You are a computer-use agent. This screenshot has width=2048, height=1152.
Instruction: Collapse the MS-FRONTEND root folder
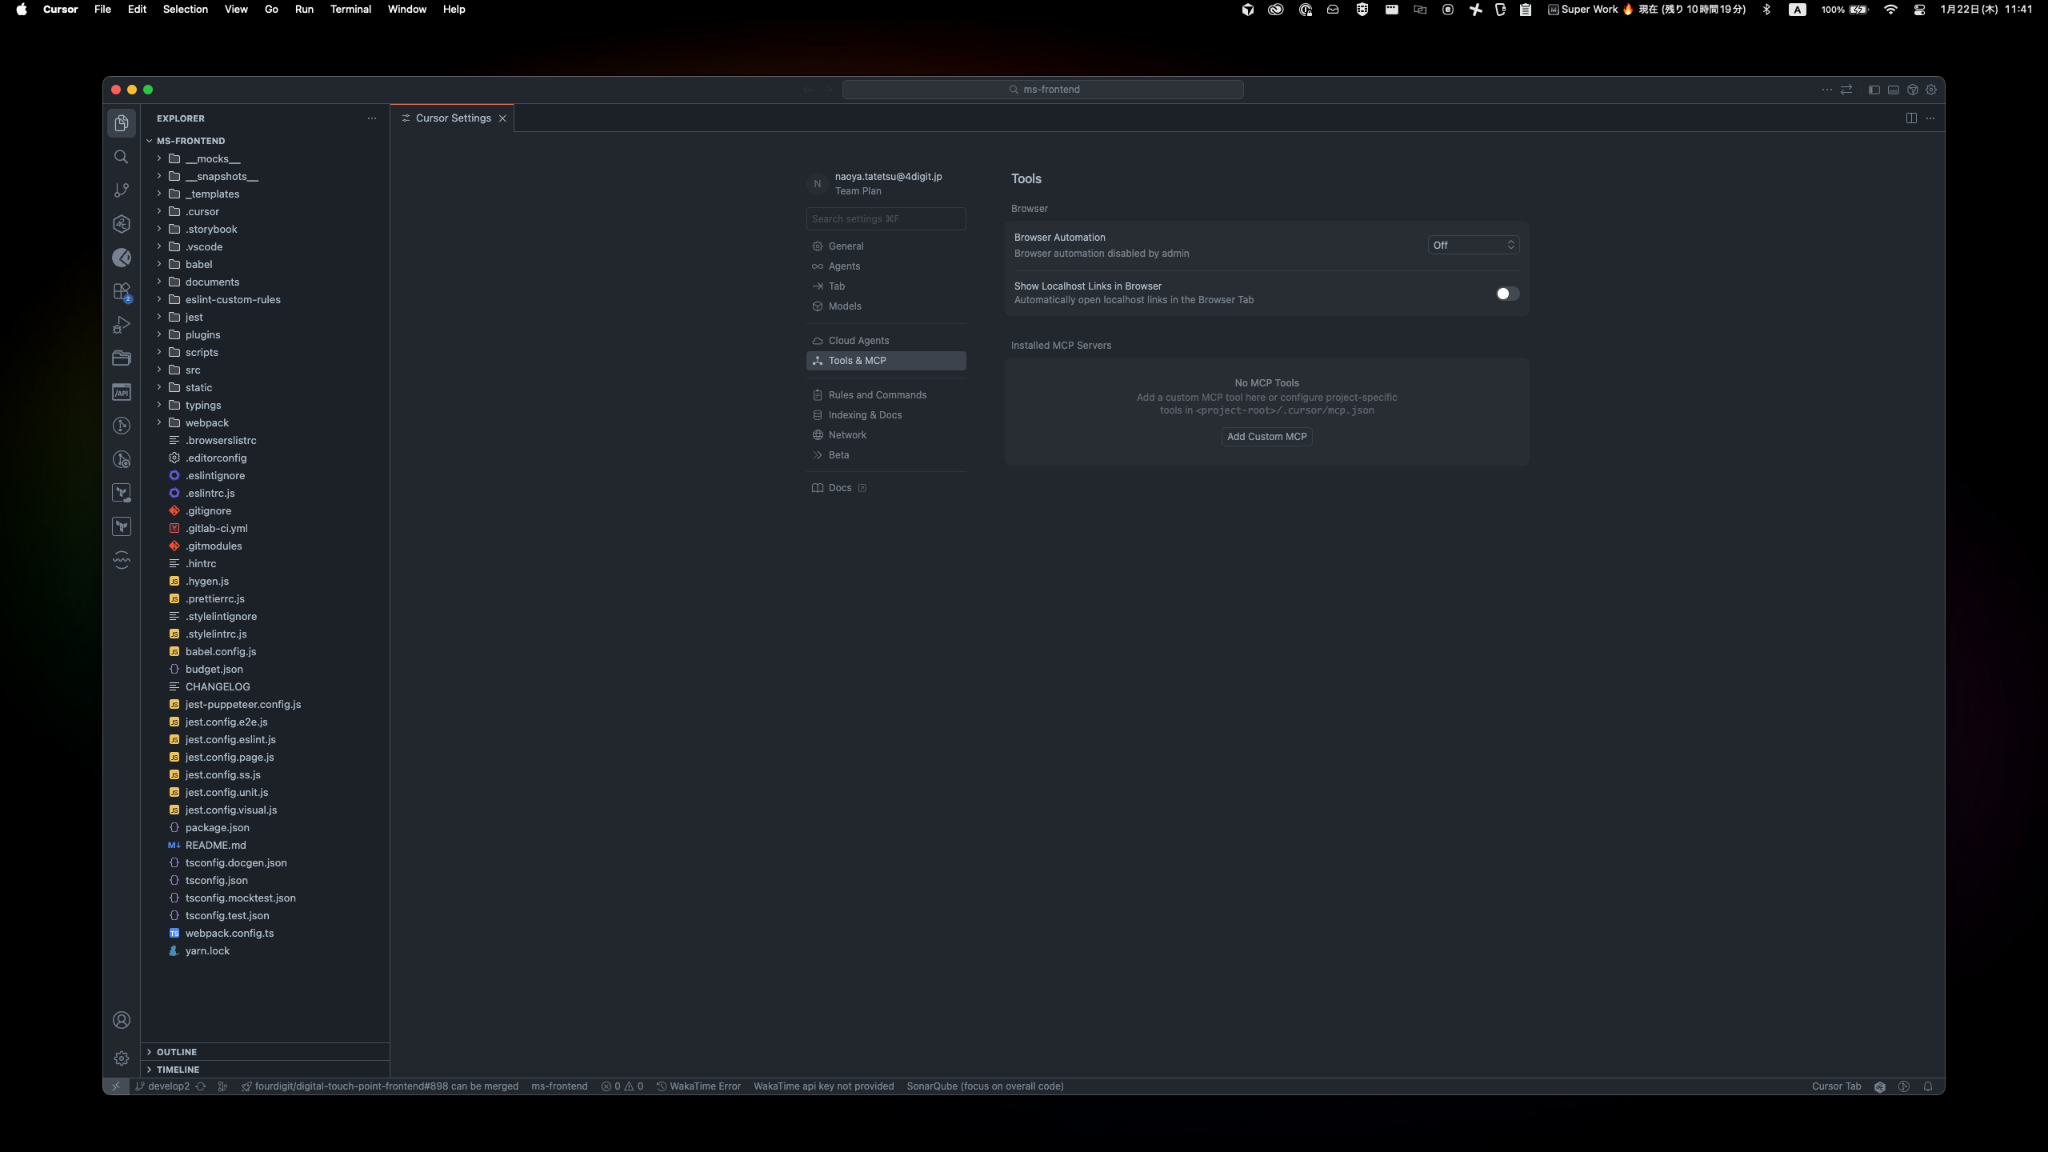264,141
